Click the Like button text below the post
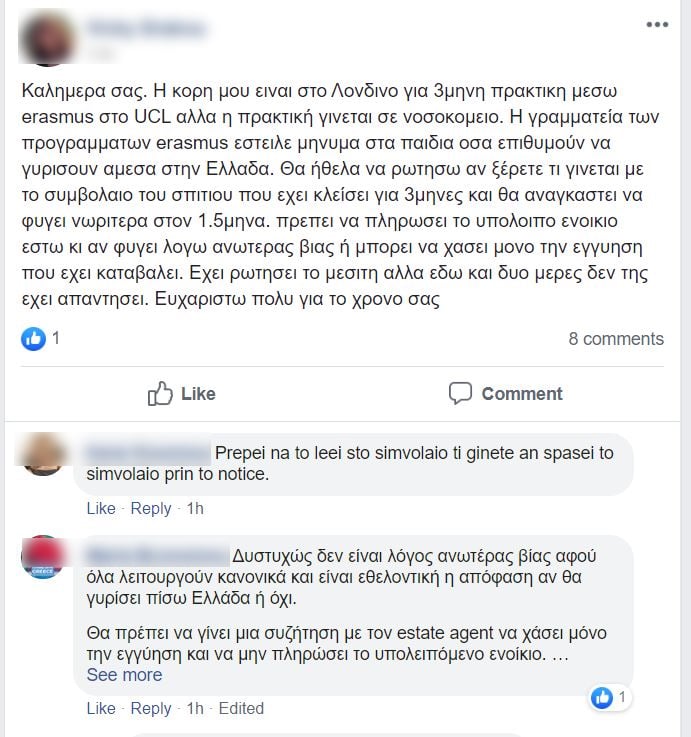The width and height of the screenshot is (691, 737). [198, 394]
